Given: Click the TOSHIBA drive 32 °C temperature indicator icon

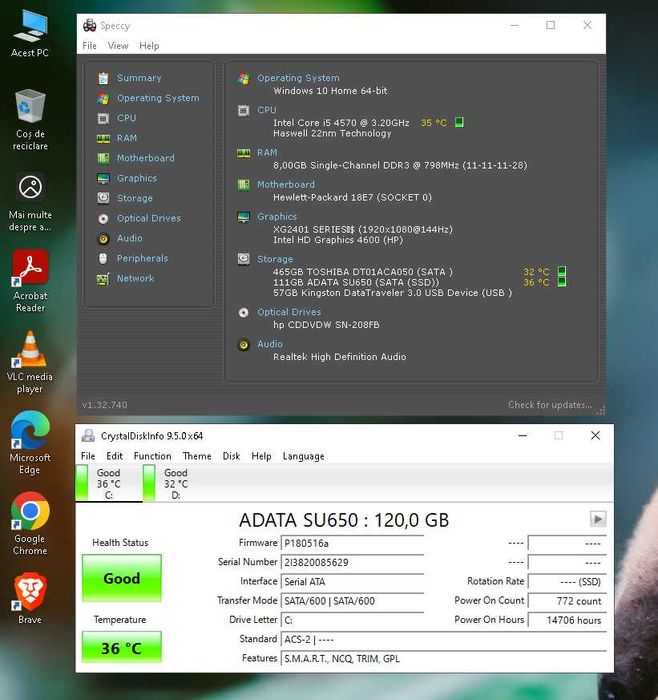Looking at the screenshot, I should [562, 271].
